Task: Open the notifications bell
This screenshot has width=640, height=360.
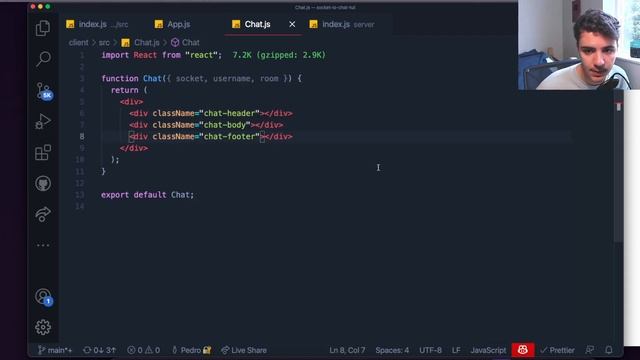Action: tap(609, 350)
